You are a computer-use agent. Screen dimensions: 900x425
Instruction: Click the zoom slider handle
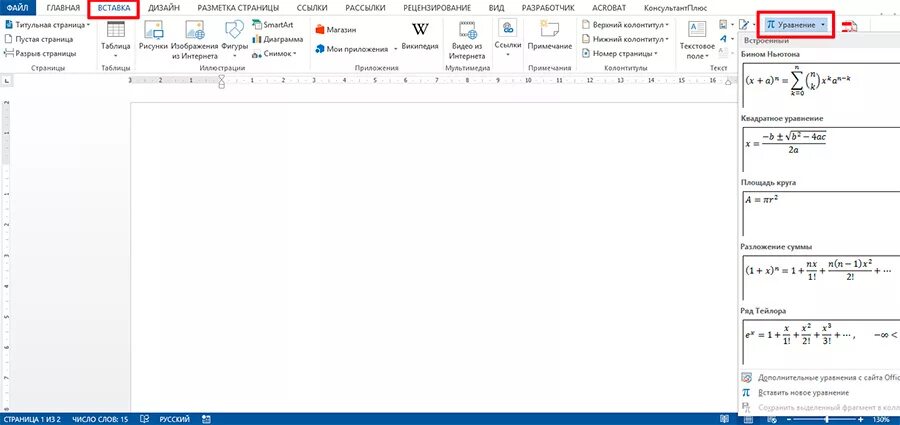tap(827, 419)
